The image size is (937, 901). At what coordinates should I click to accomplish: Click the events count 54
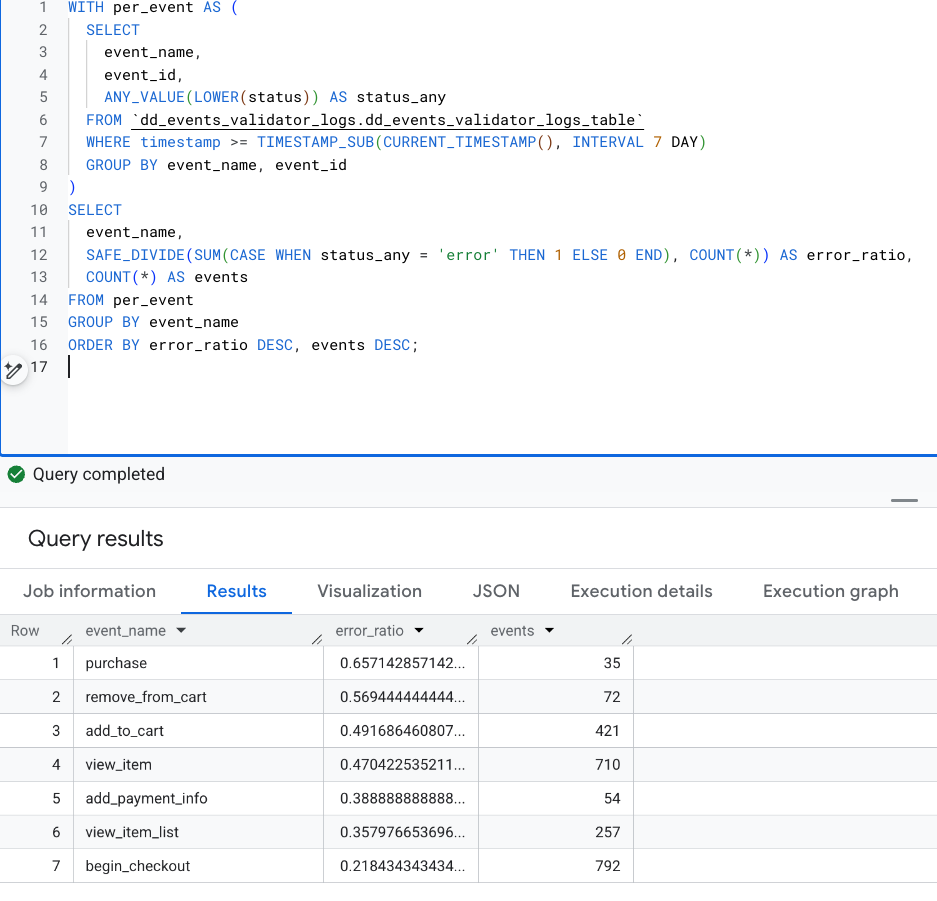pyautogui.click(x=612, y=798)
